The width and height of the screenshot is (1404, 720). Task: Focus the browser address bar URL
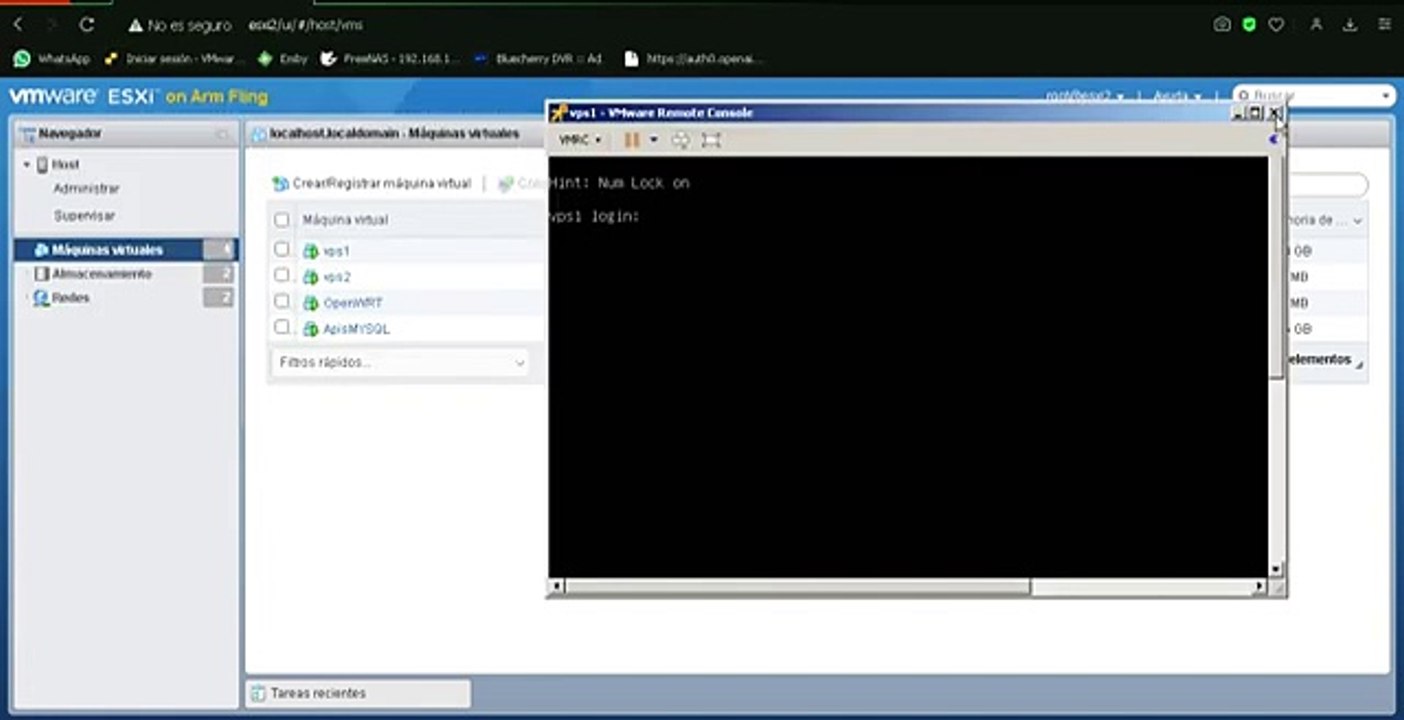click(x=306, y=25)
